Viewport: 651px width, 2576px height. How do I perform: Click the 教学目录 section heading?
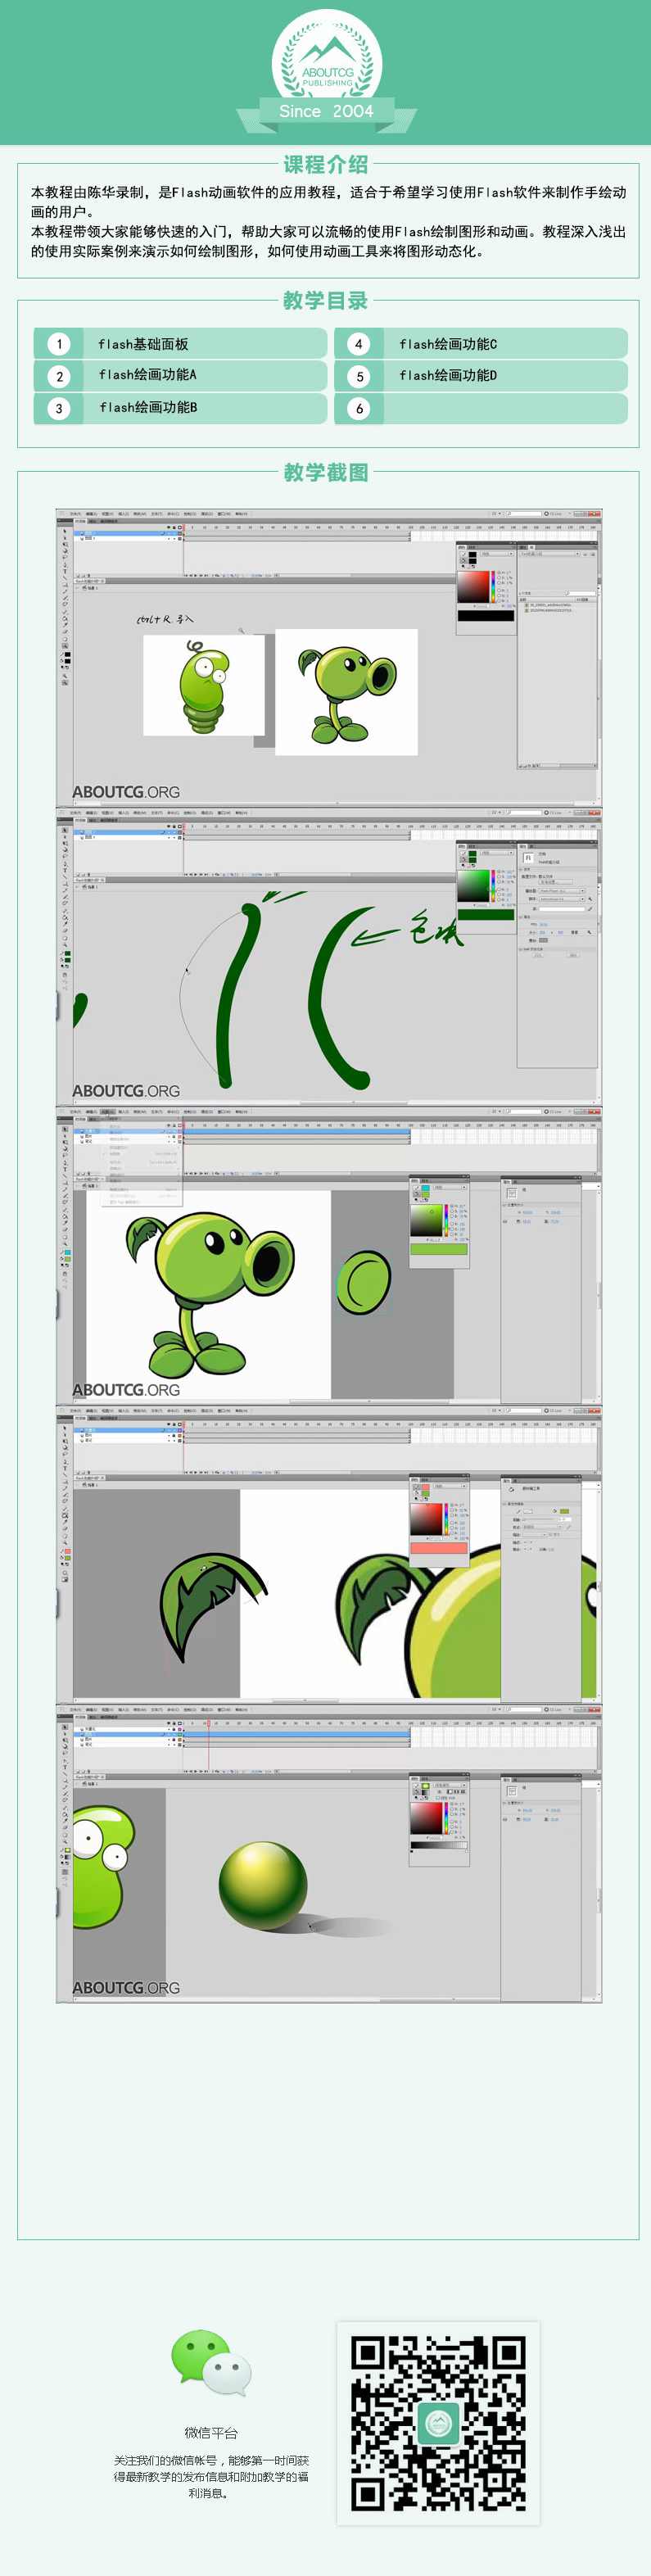click(x=326, y=300)
